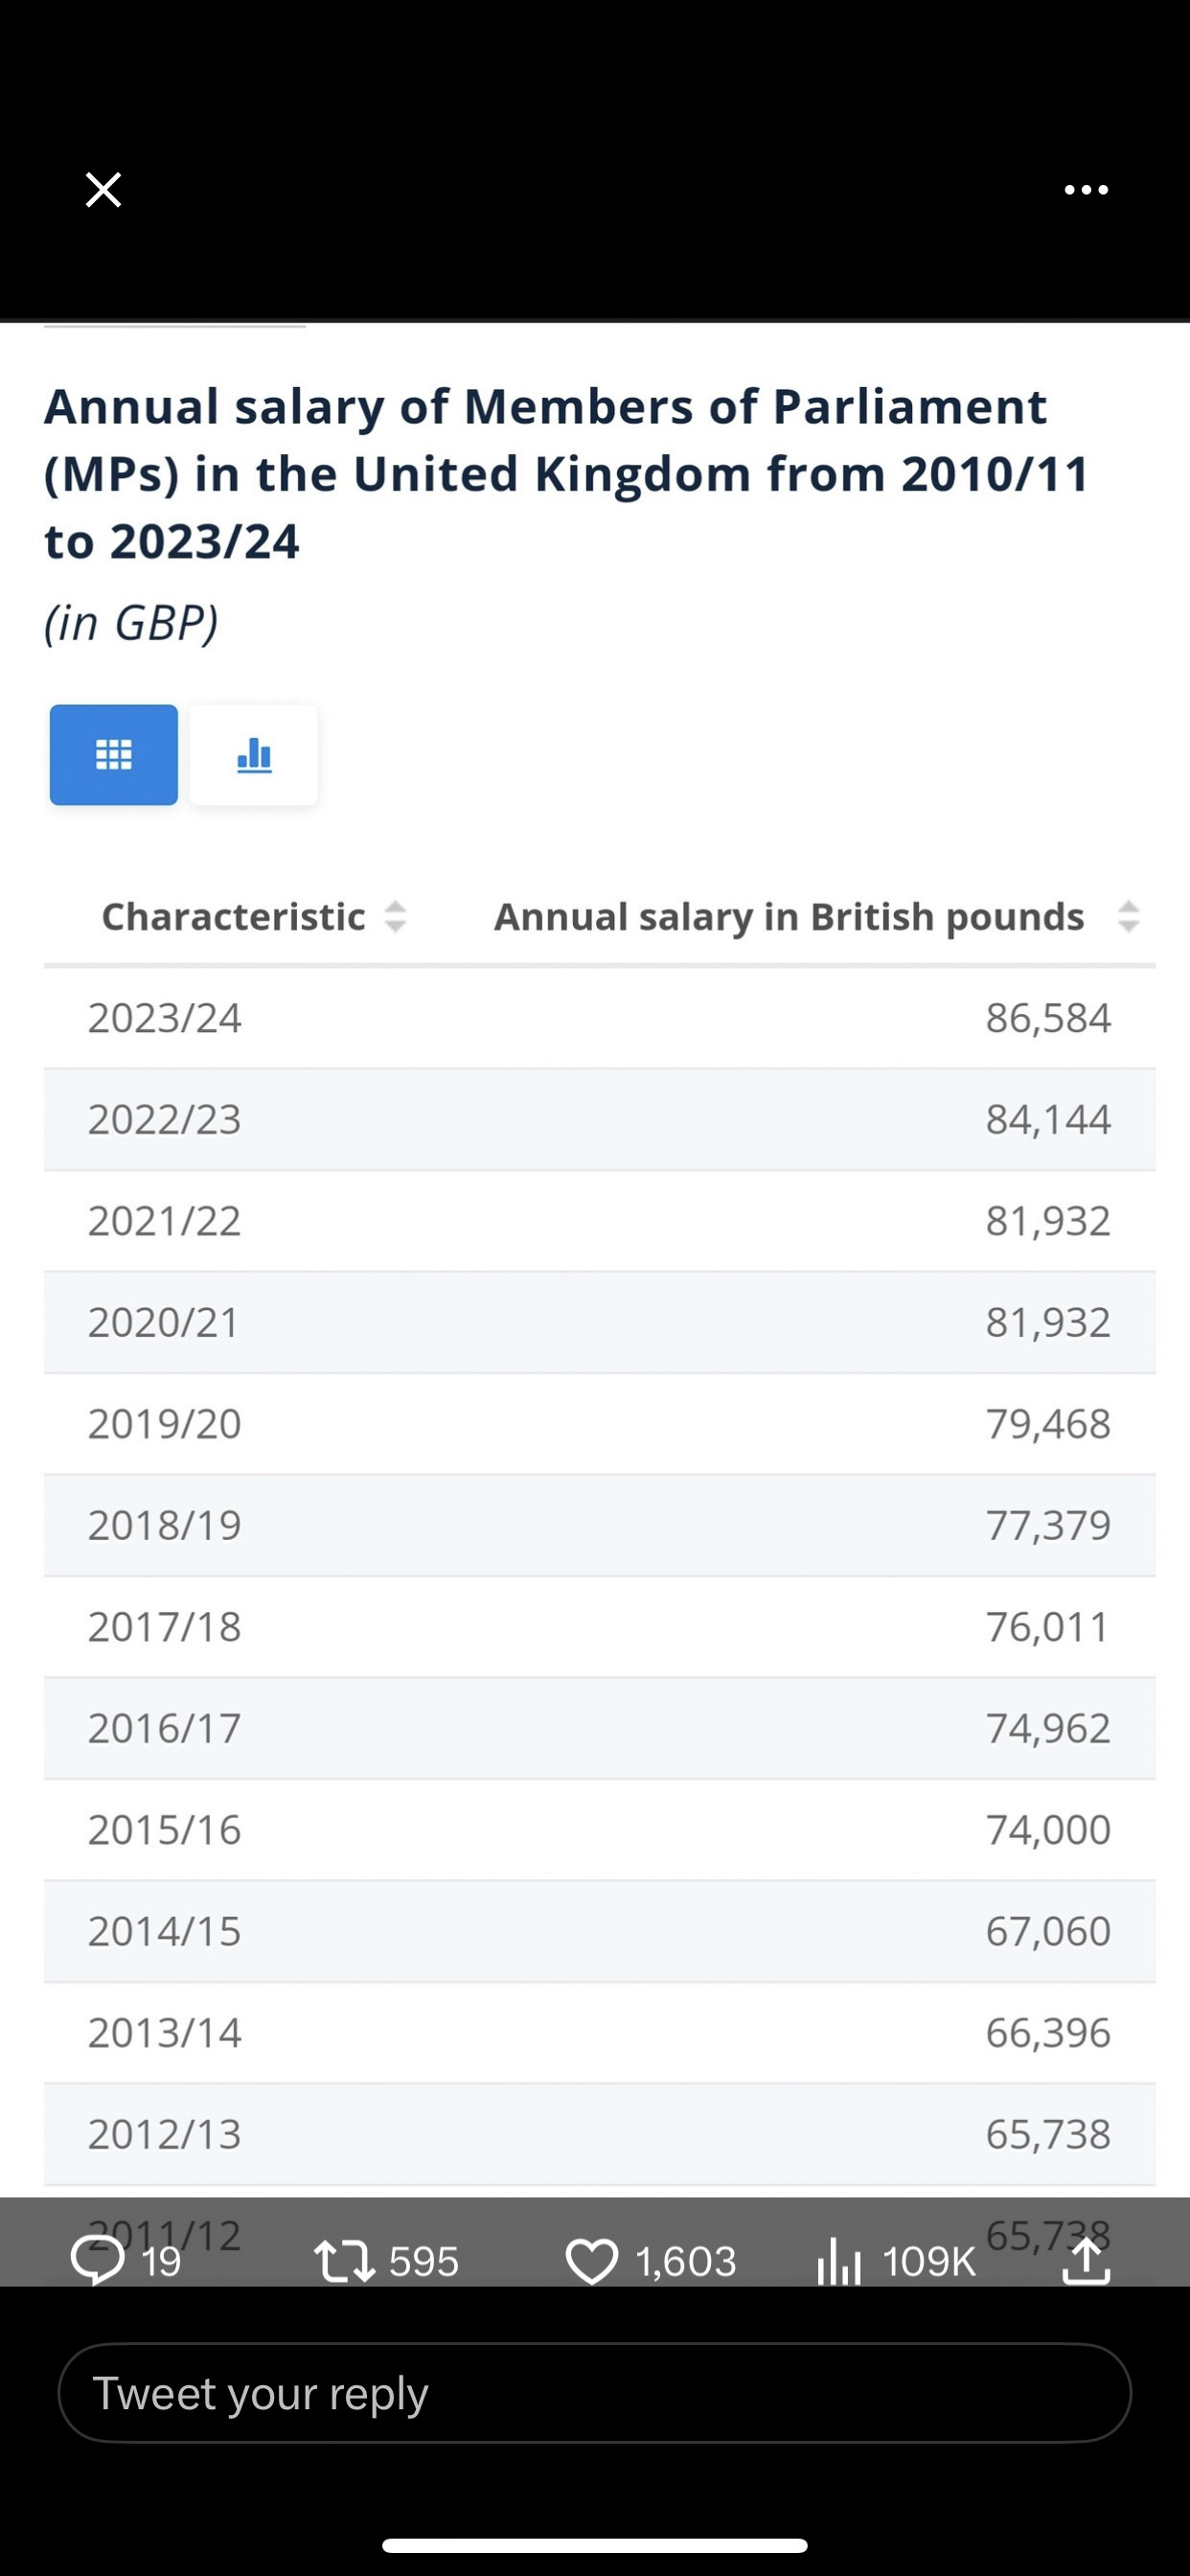This screenshot has width=1190, height=2576.
Task: Like the tweet with heart icon
Action: click(x=592, y=2261)
